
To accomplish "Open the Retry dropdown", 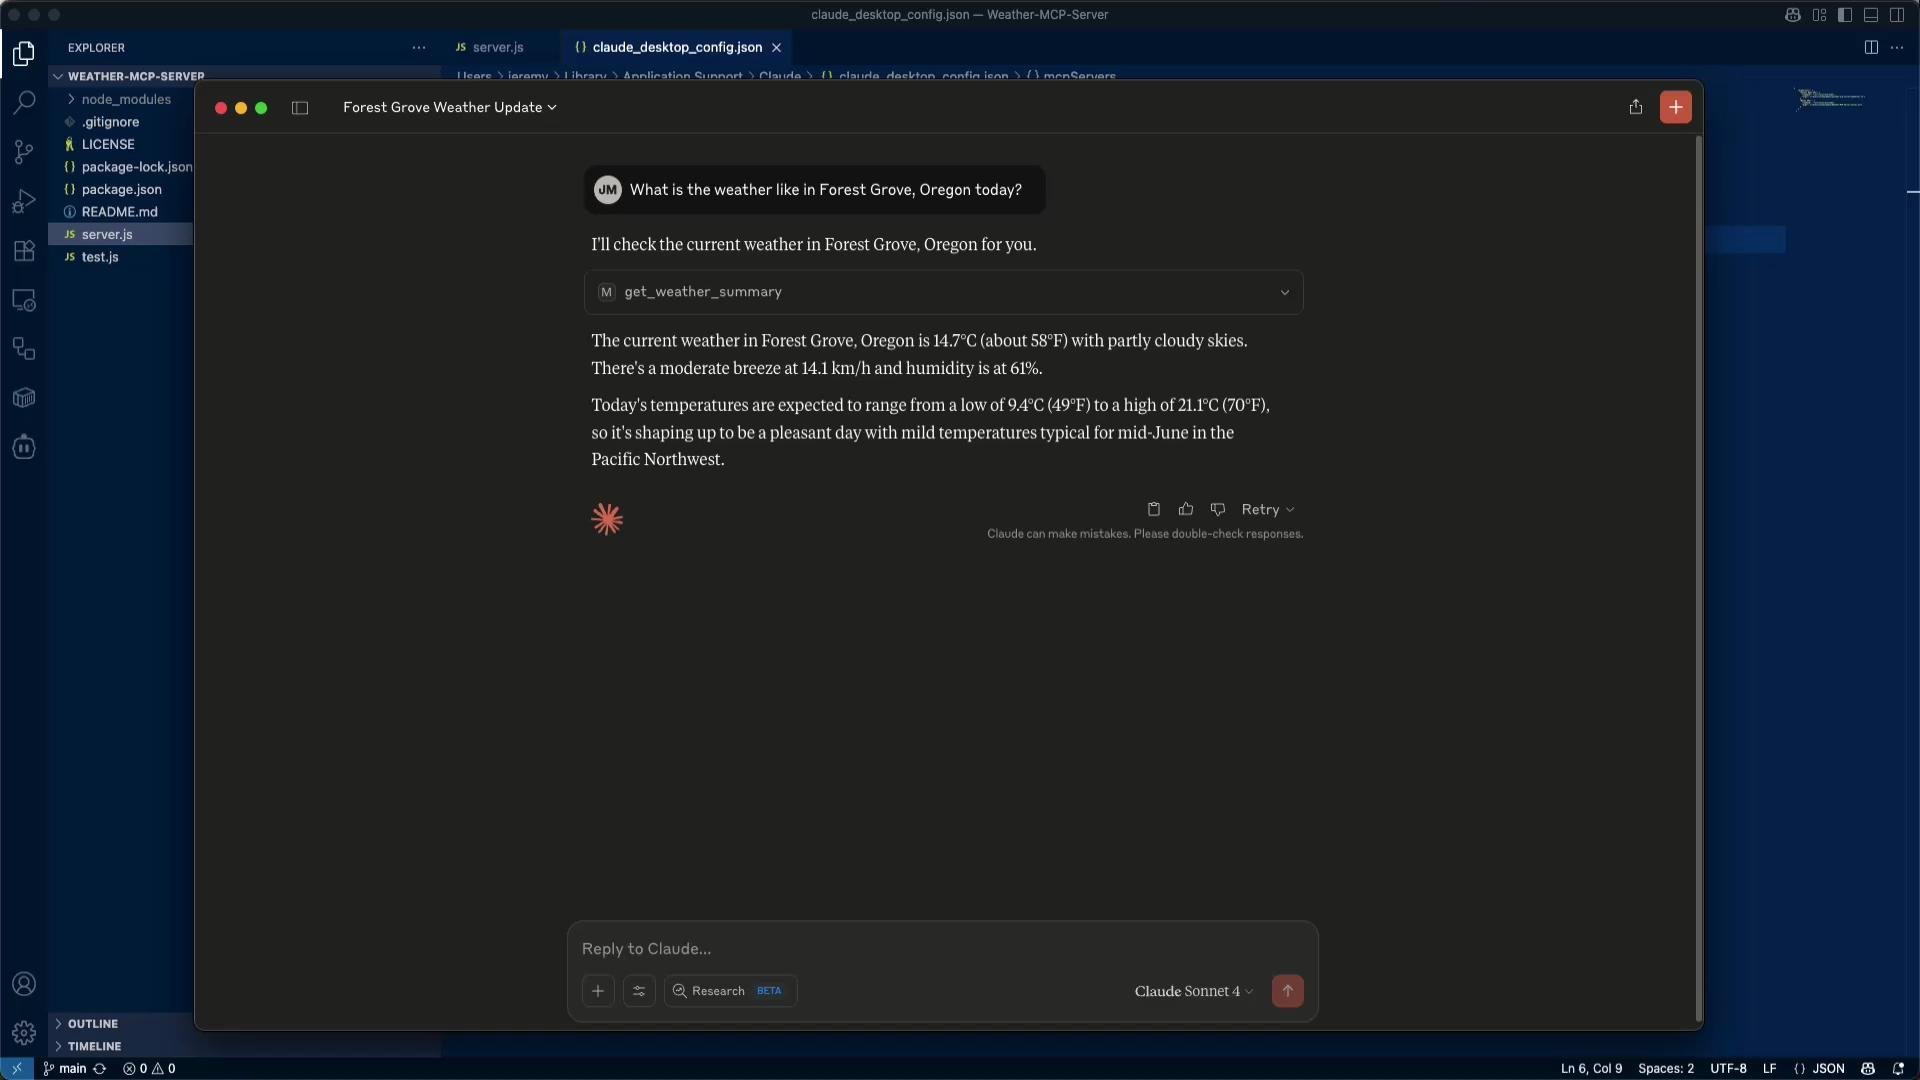I will 1268,509.
